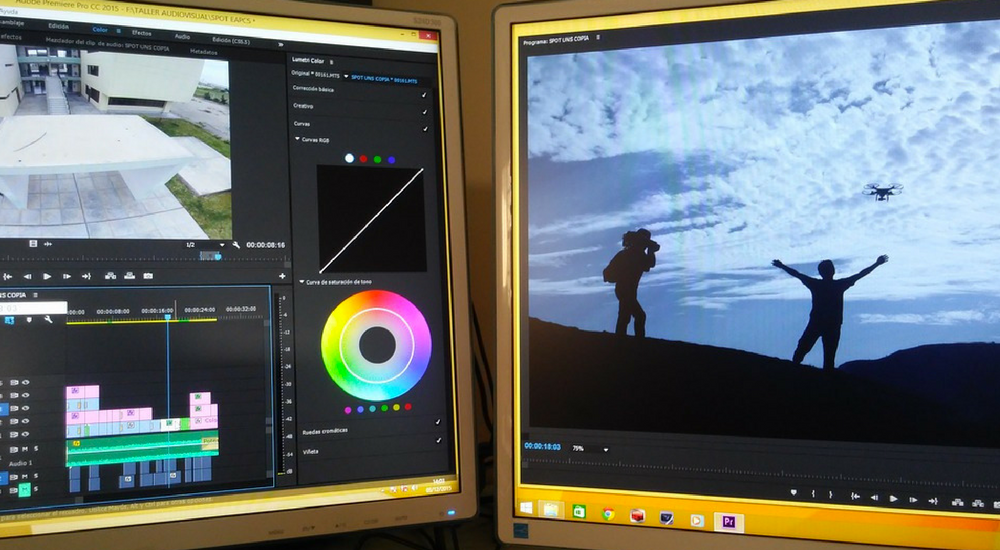Select the red channel curve swatch
Screen dimensions: 1000x550
(x=363, y=159)
